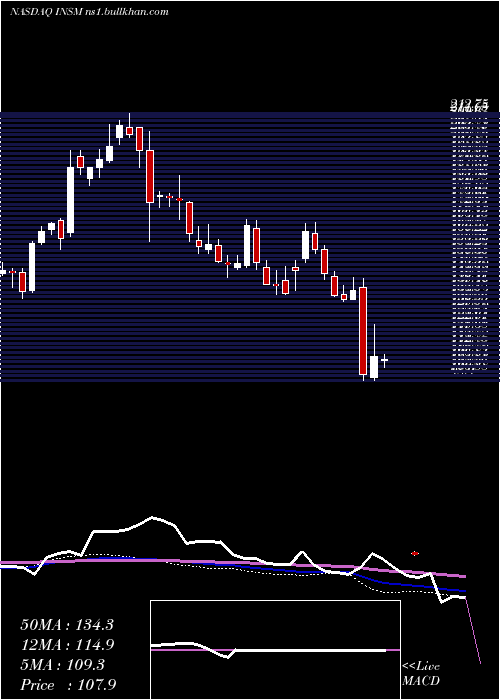Viewport: 500px width, 700px height.
Task: Click the NASDAQ INSM ns1.bullkhan.com title text
Action: pyautogui.click(x=89, y=12)
